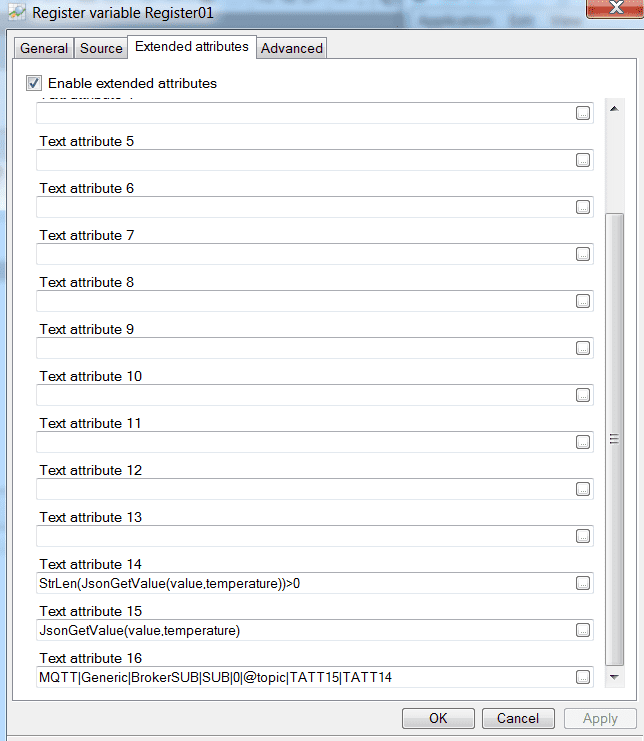Viewport: 644px width, 741px height.
Task: Open the editor icon for Text attribute 5
Action: click(583, 160)
